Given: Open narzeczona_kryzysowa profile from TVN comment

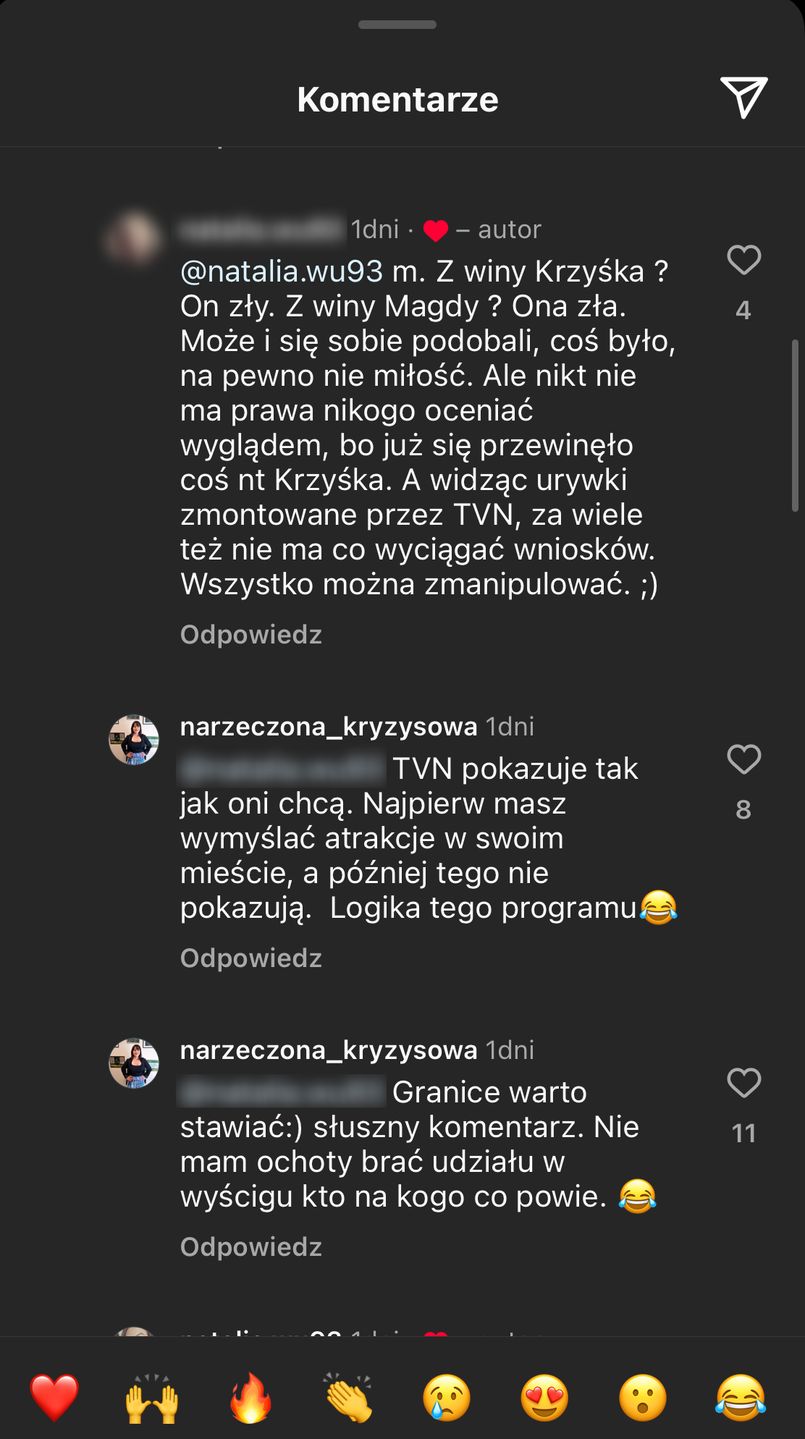Looking at the screenshot, I should (x=328, y=727).
